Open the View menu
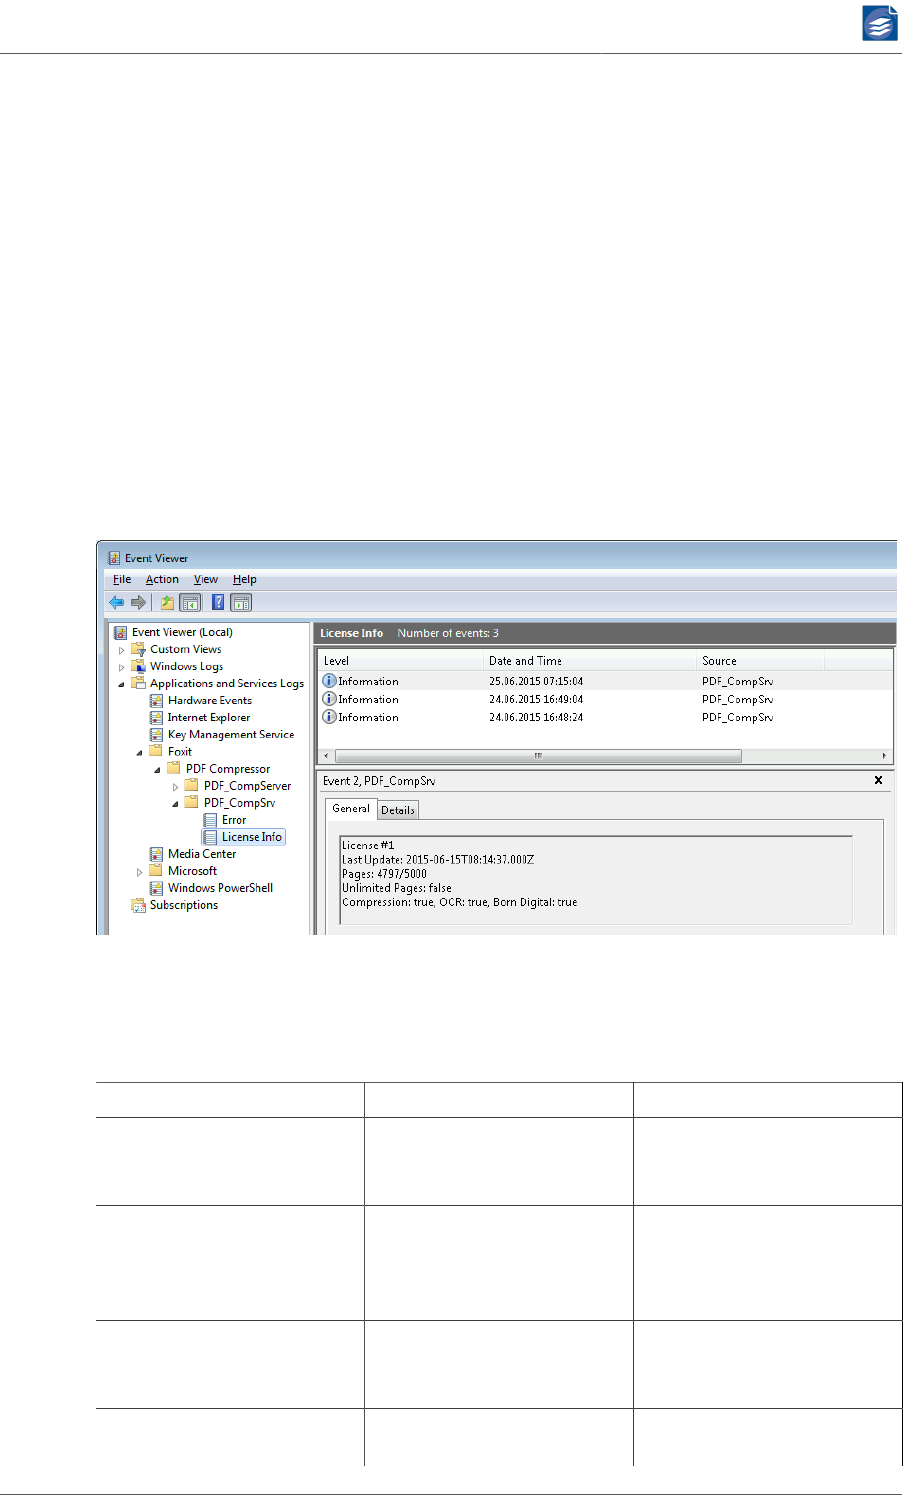 click(206, 579)
